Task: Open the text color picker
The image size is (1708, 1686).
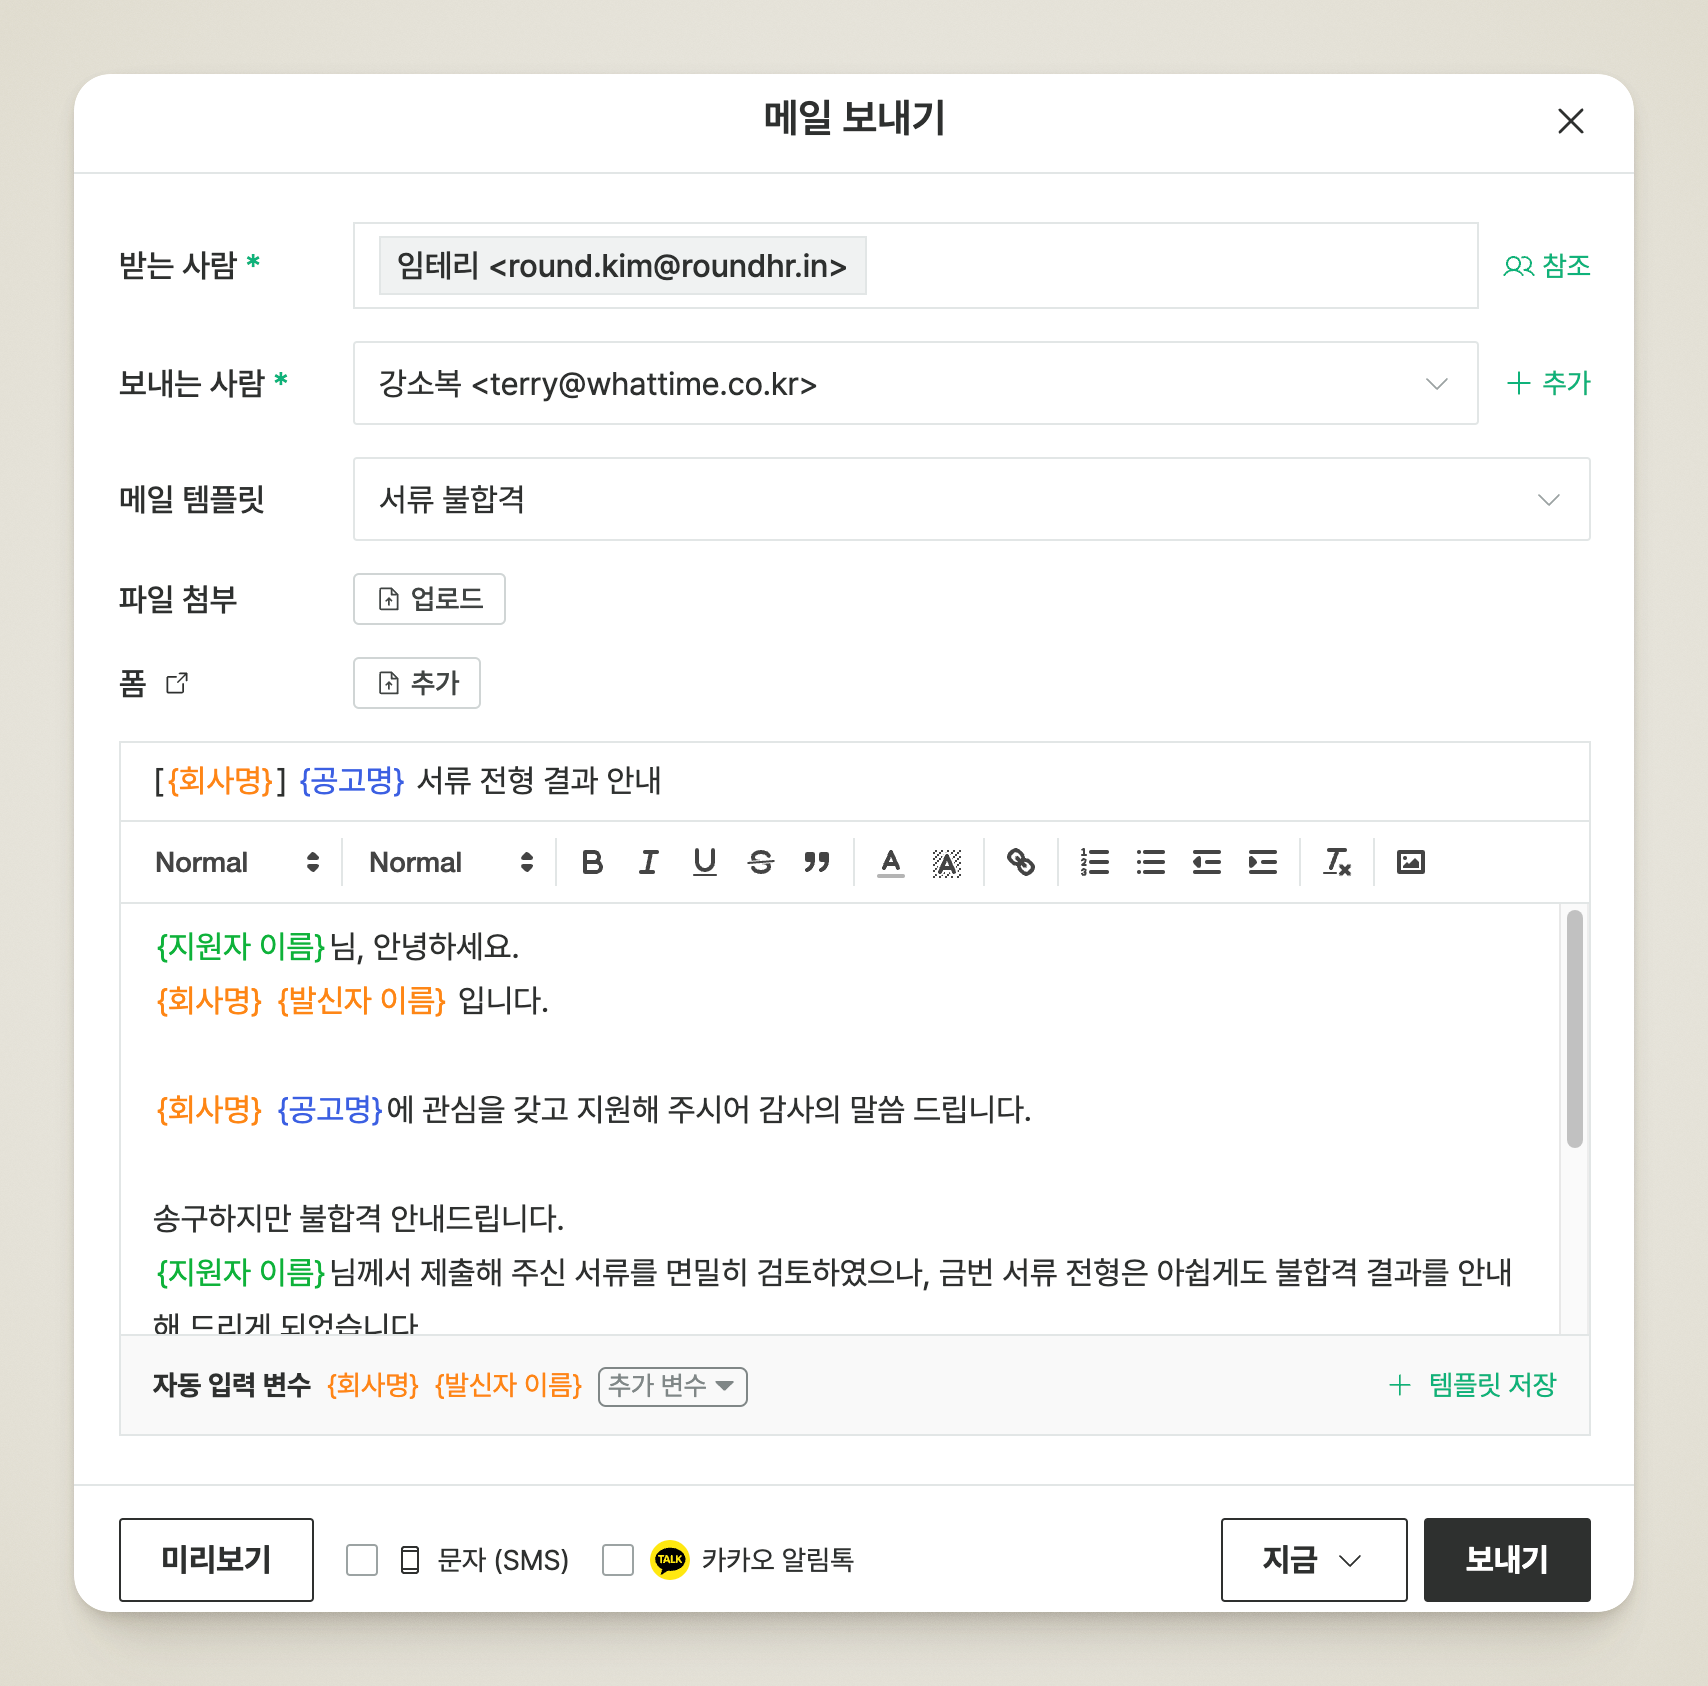Action: (890, 862)
